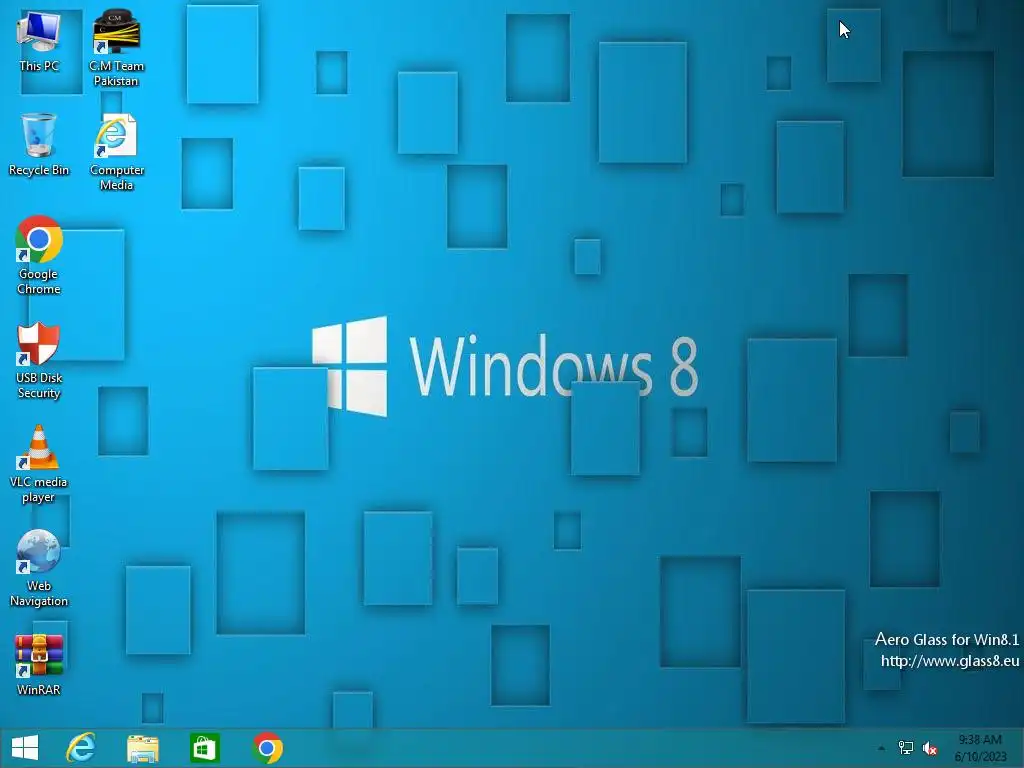The width and height of the screenshot is (1024, 768).
Task: Open the Windows Store taskbar icon
Action: [x=204, y=748]
